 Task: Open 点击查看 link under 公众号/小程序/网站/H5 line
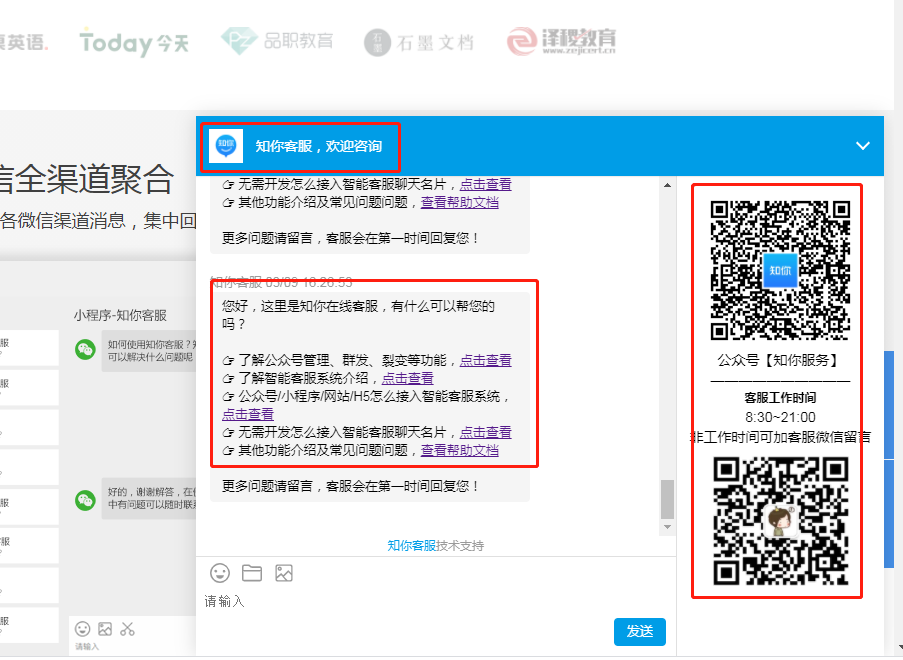pos(248,414)
